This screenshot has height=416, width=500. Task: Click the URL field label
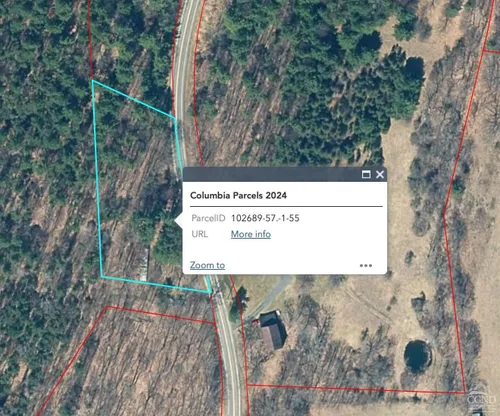pos(200,234)
